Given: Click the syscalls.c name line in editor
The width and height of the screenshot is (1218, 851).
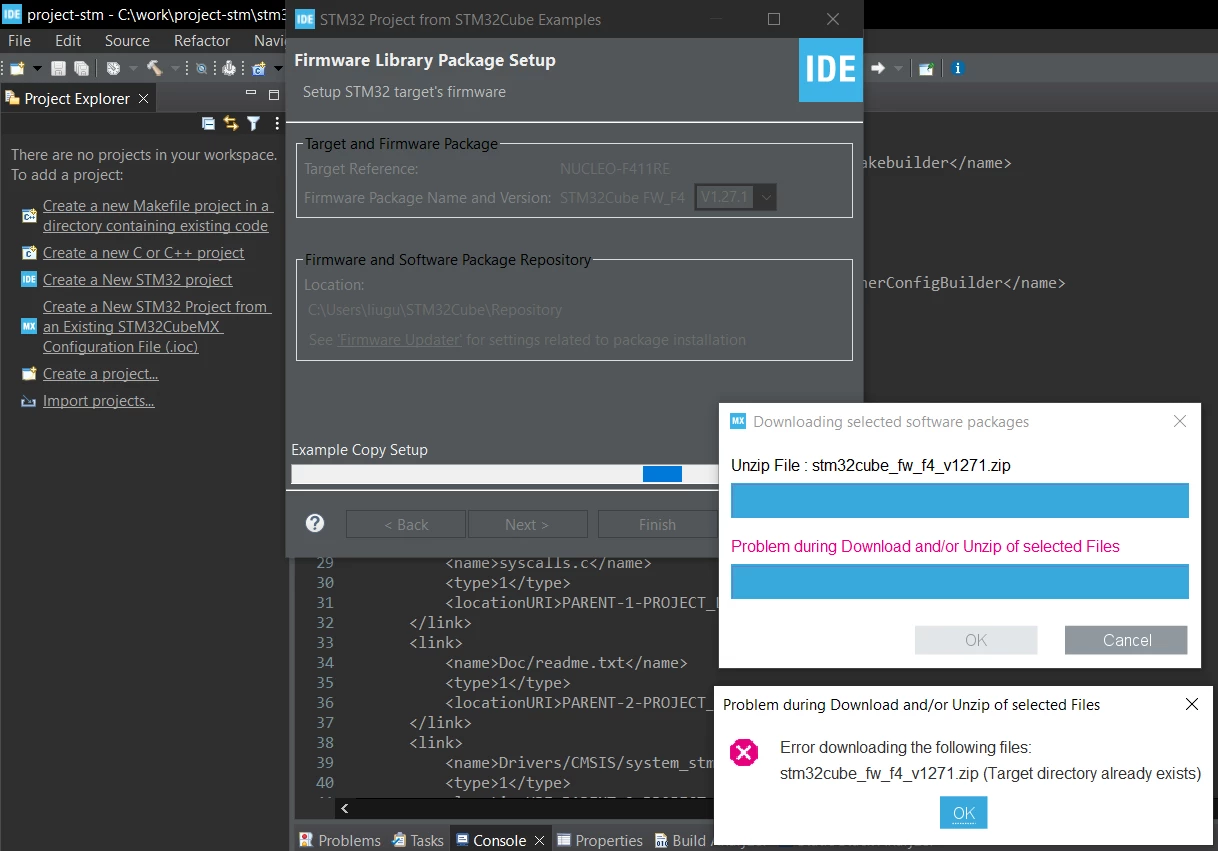Looking at the screenshot, I should (548, 562).
